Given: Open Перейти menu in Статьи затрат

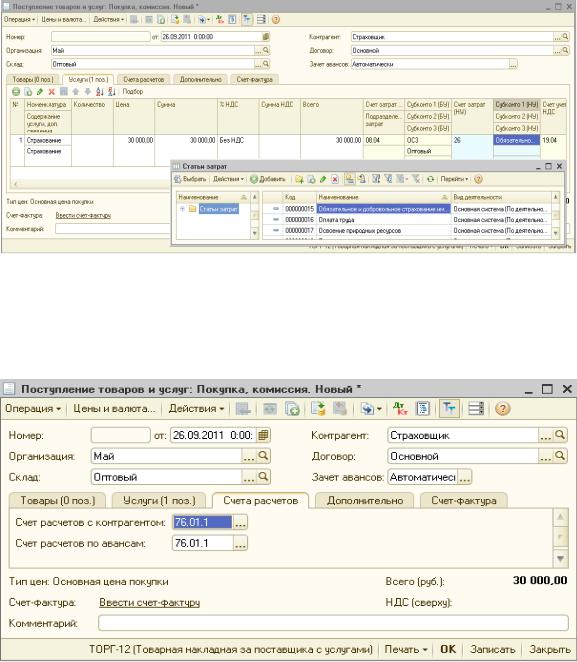Looking at the screenshot, I should click(454, 179).
